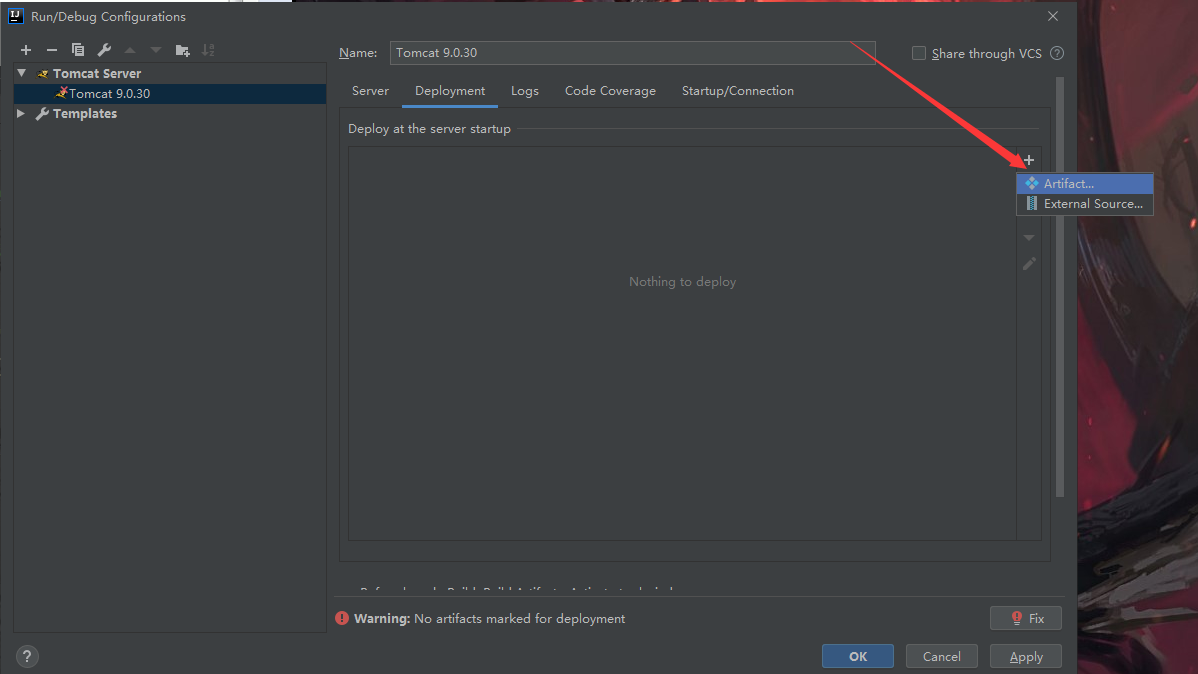The height and width of the screenshot is (674, 1198).
Task: Click the warning error icon
Action: [342, 618]
